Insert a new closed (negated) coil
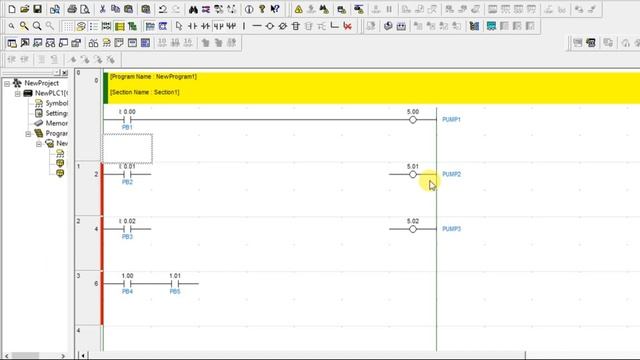 click(282, 26)
